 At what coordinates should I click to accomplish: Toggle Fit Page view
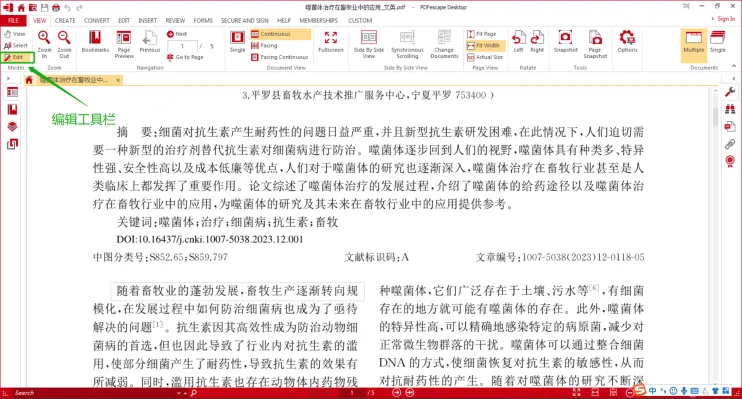(x=482, y=34)
